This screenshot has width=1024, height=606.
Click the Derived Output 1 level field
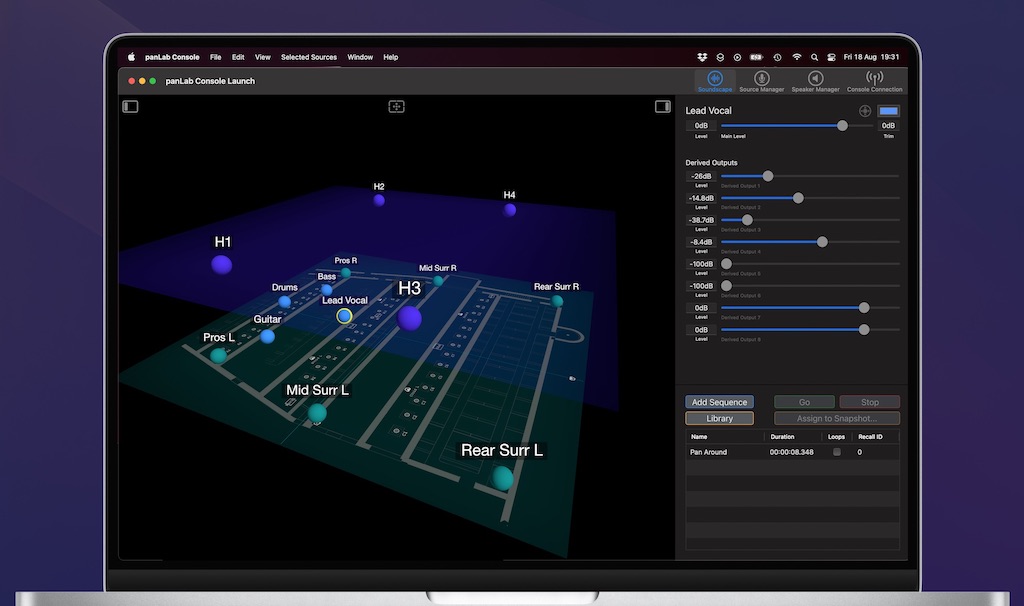pyautogui.click(x=701, y=176)
